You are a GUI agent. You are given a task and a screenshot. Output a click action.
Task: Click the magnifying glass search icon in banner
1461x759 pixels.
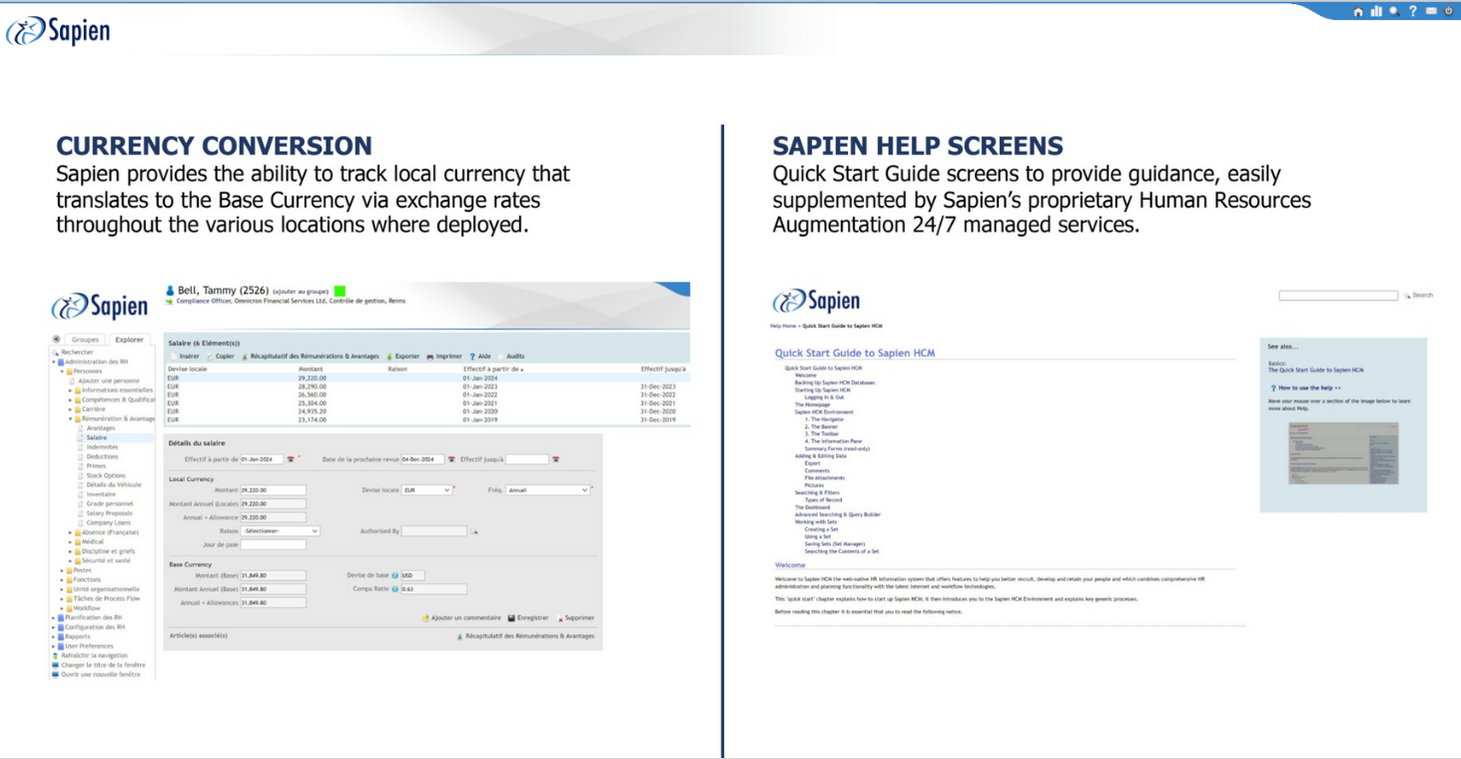pyautogui.click(x=1394, y=12)
